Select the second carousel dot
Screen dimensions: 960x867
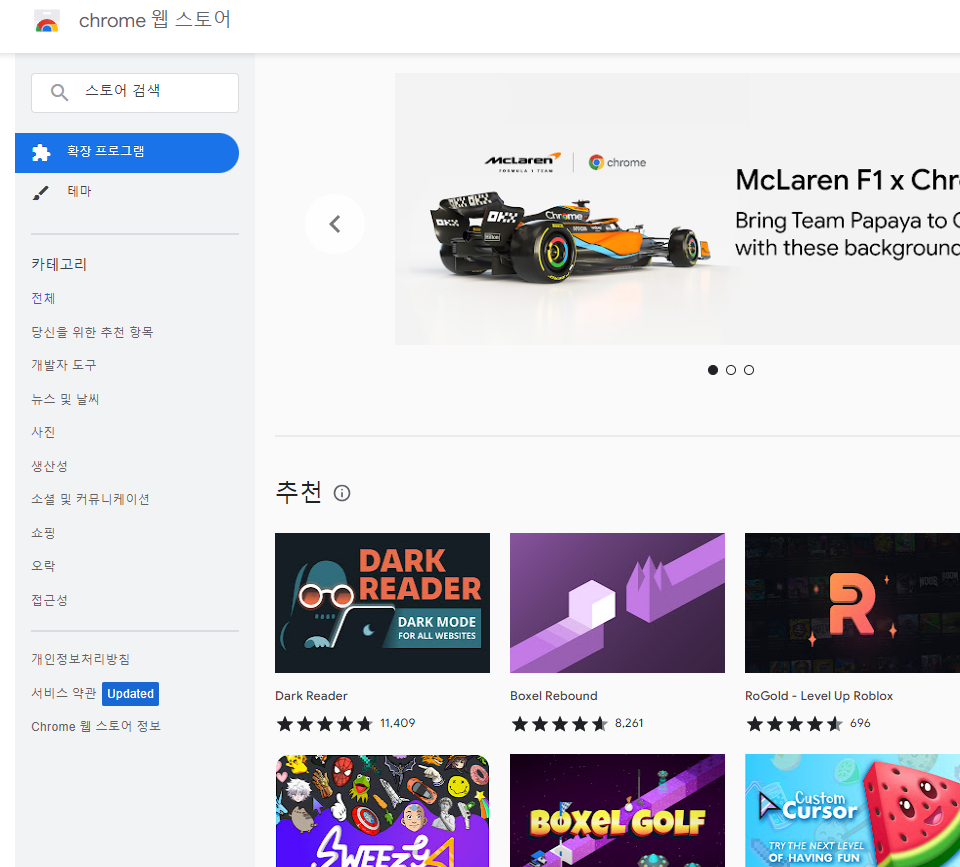coord(731,370)
